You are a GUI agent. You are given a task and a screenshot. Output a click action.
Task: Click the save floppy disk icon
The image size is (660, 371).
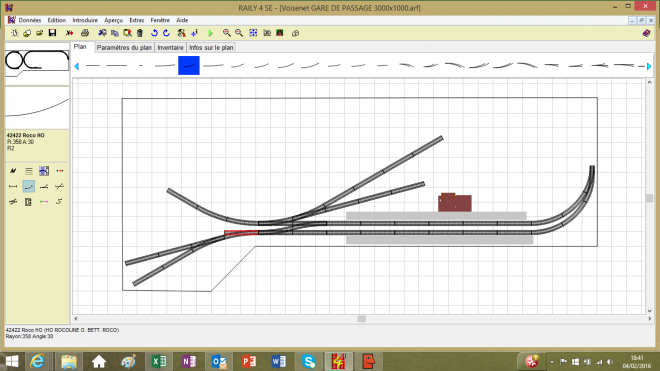52,33
